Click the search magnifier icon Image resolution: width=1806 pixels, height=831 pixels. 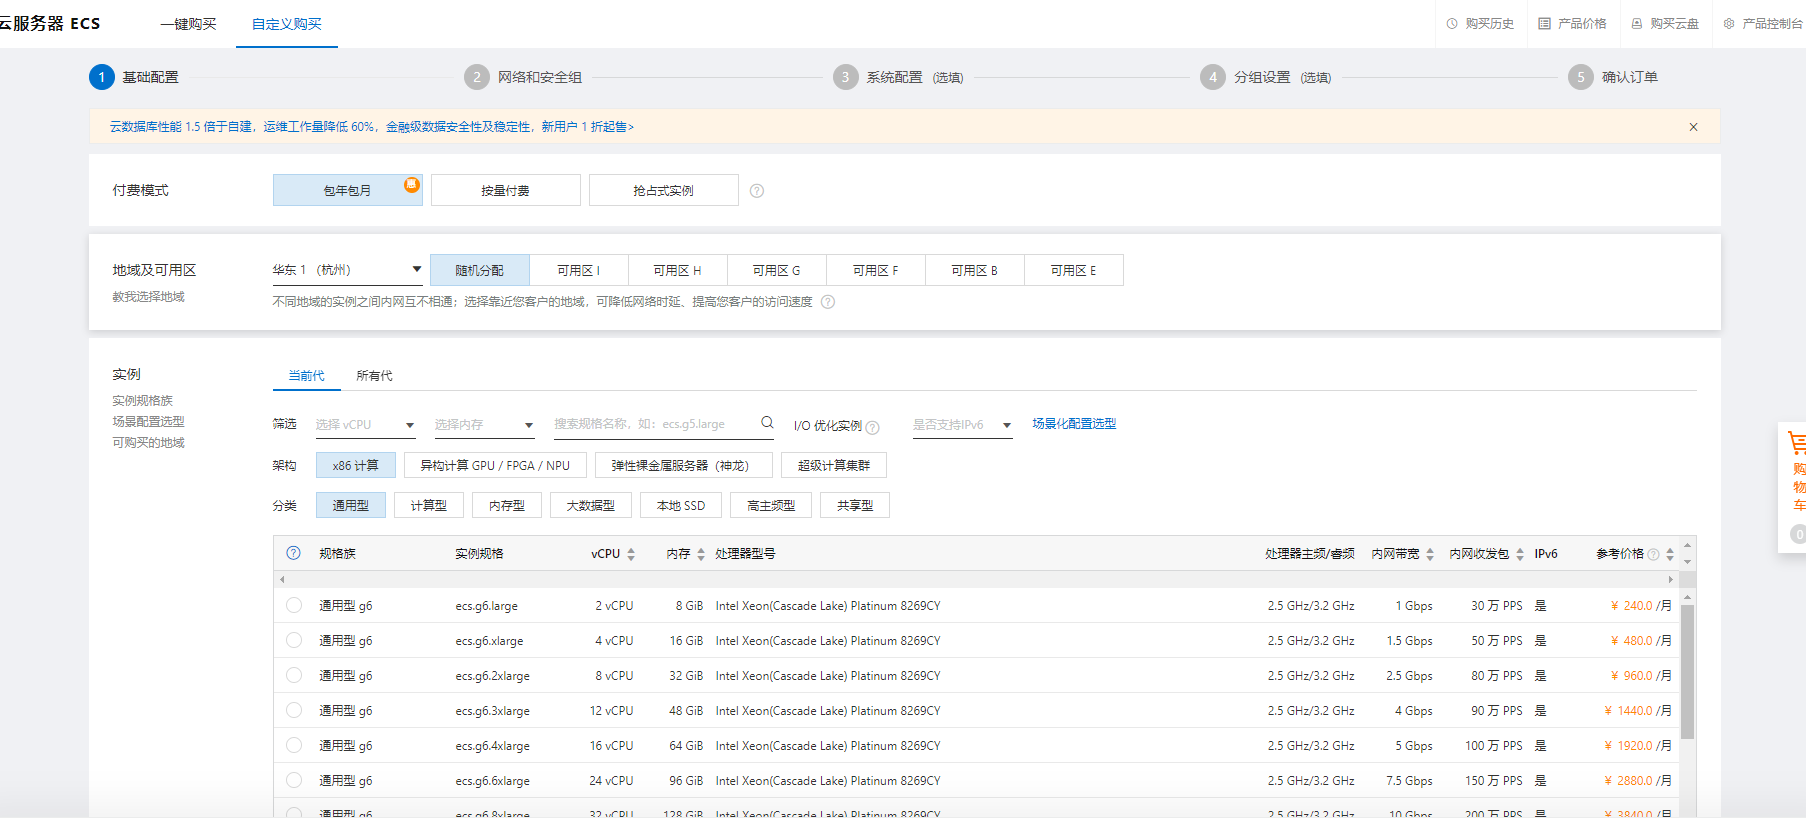pyautogui.click(x=767, y=423)
